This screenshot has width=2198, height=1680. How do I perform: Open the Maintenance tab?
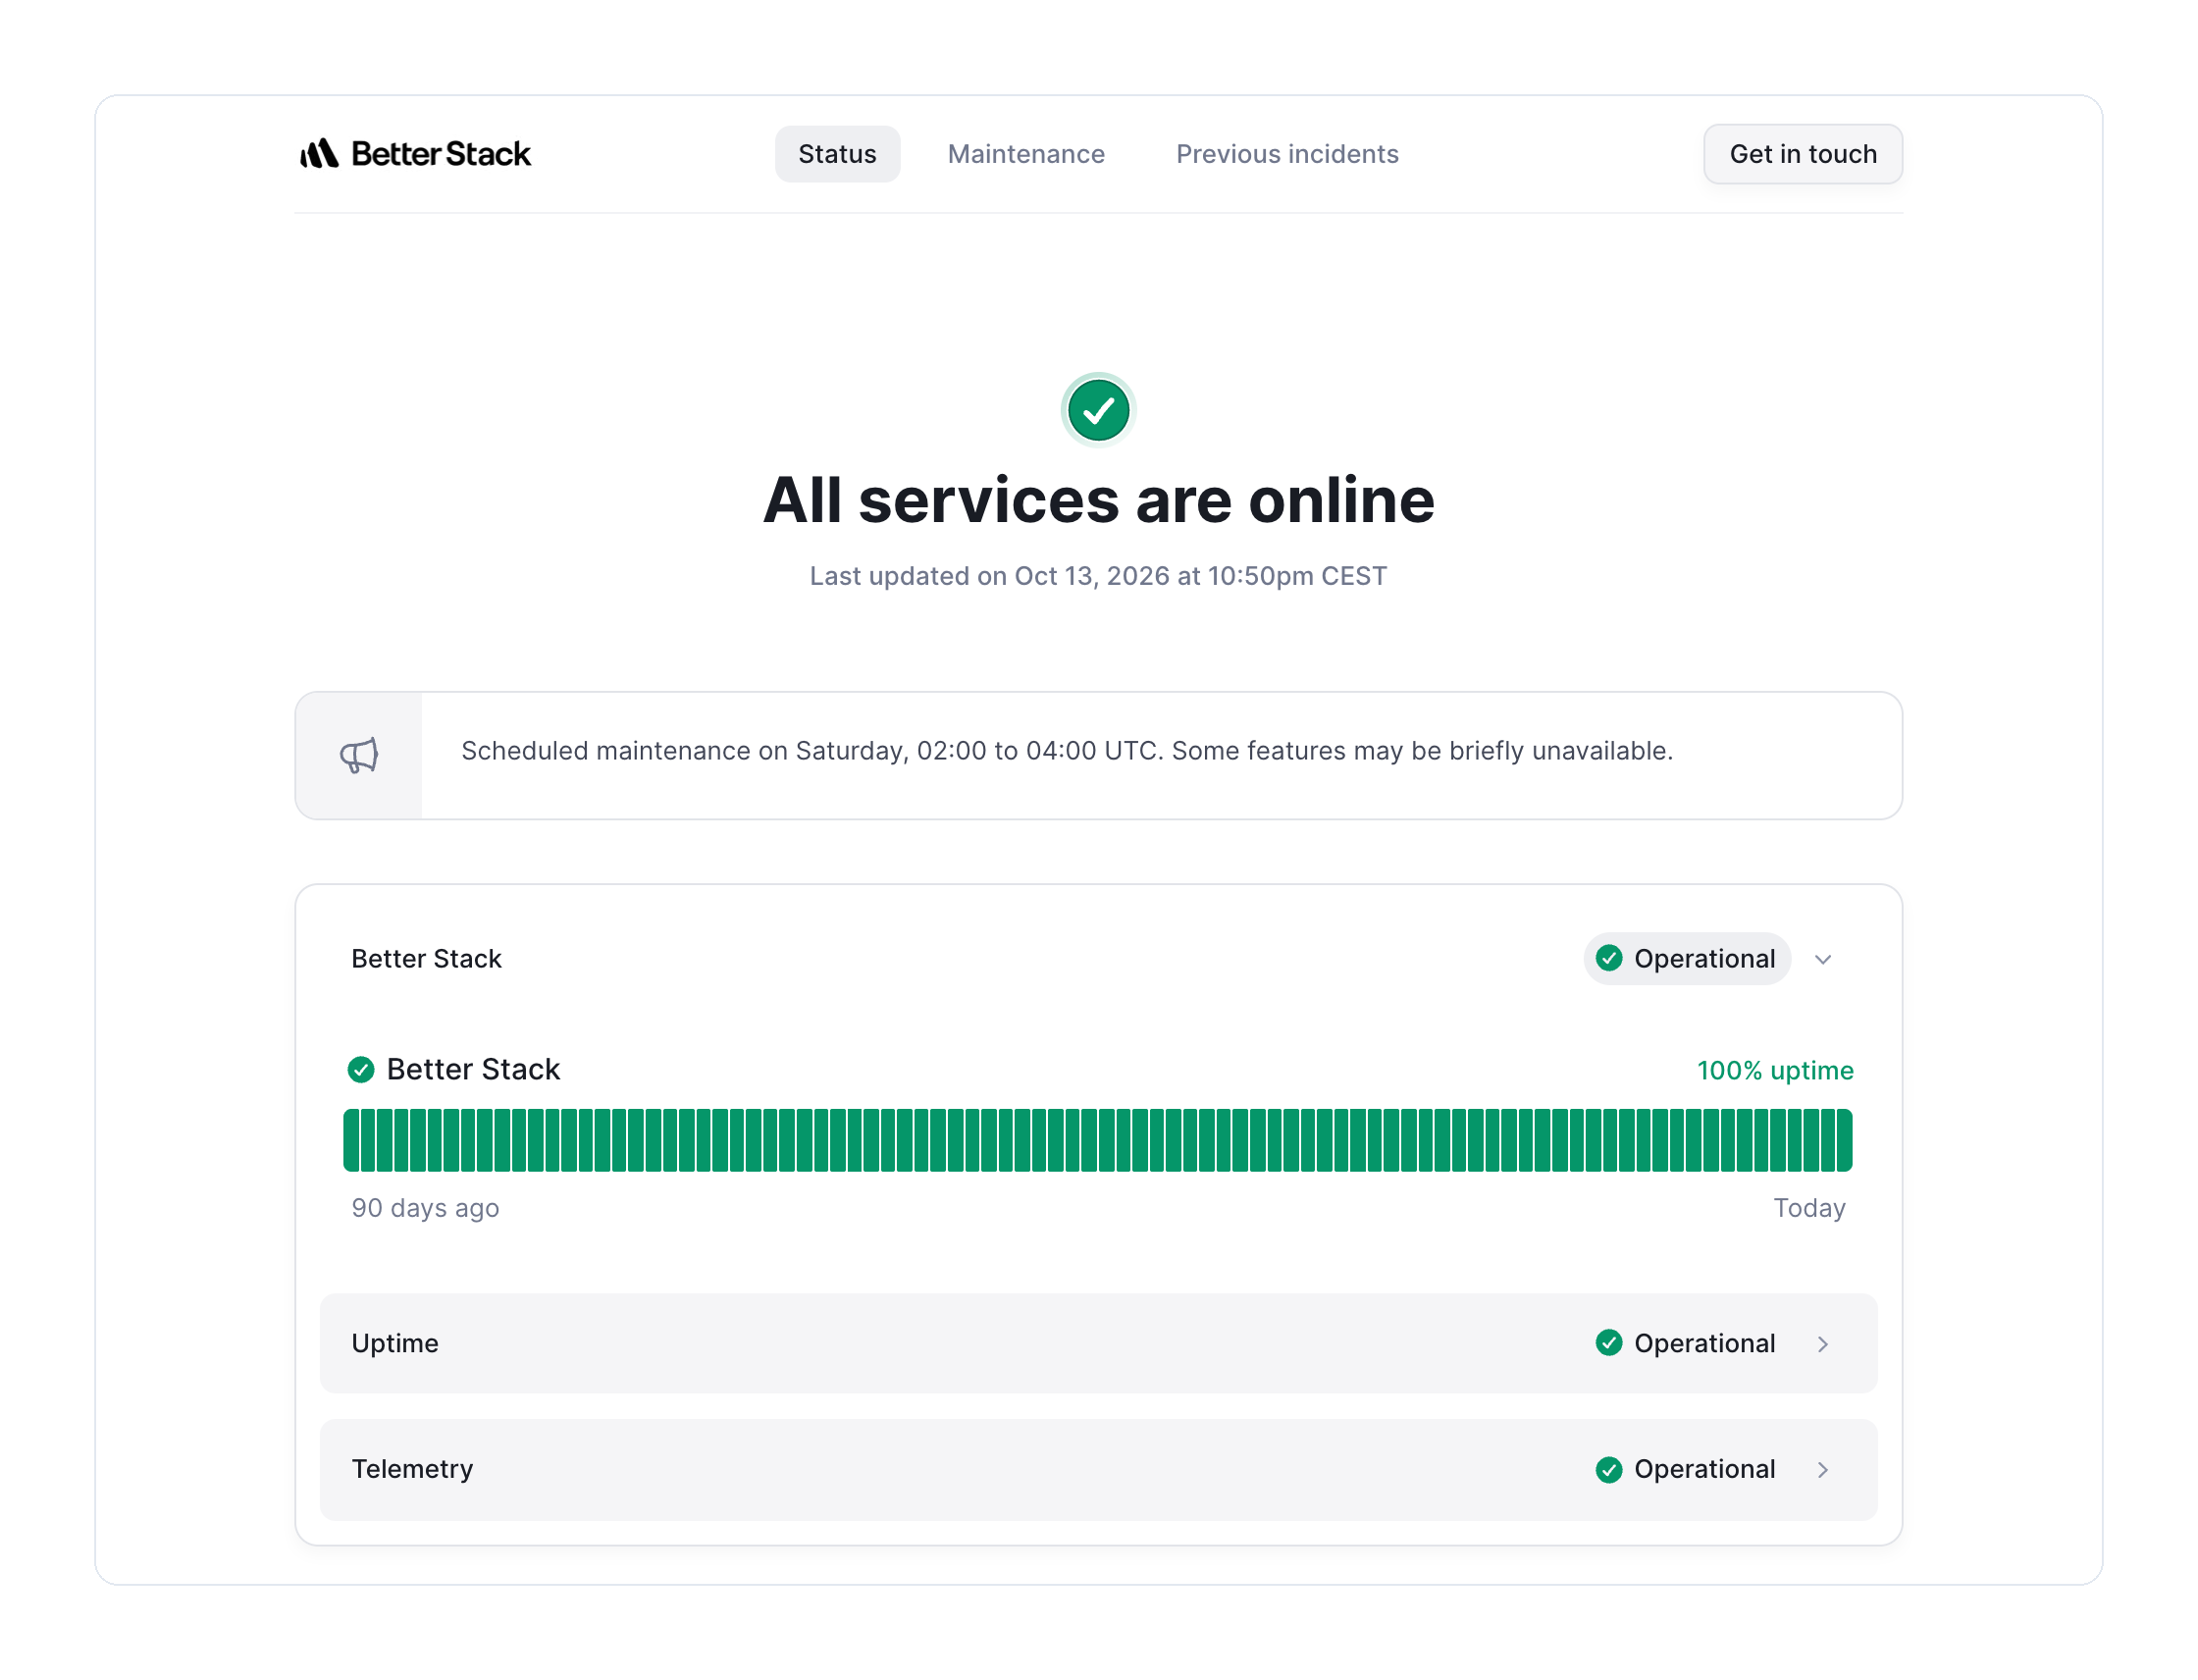click(1026, 154)
